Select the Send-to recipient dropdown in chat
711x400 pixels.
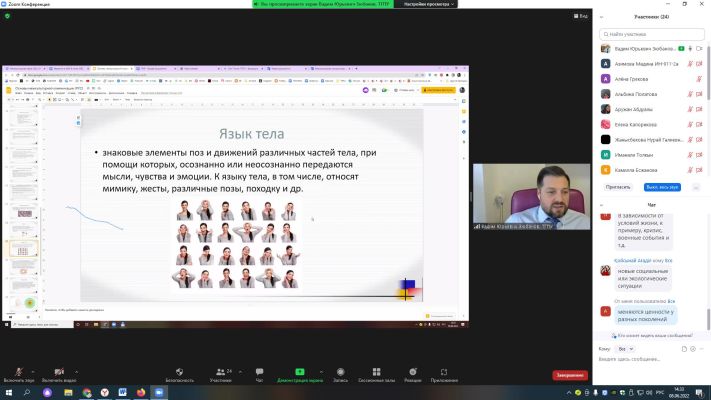tap(625, 349)
